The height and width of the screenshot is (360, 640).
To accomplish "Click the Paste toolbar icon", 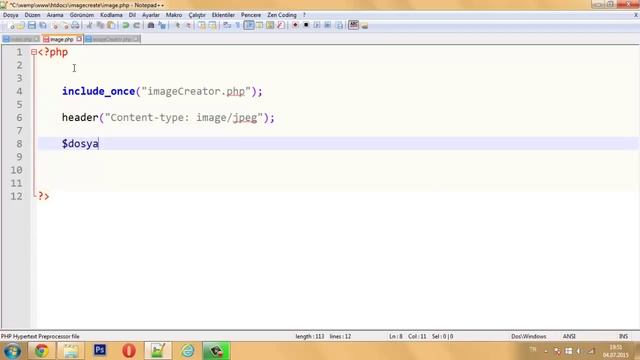I will [111, 25].
